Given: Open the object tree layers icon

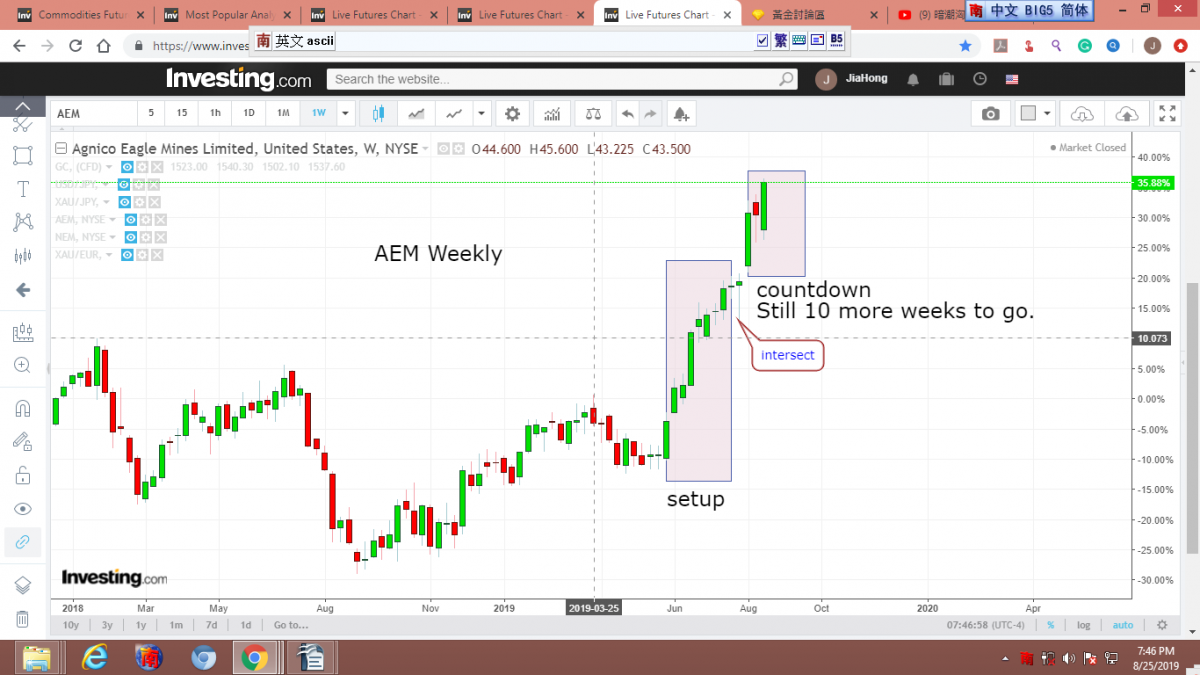Looking at the screenshot, I should 22,585.
